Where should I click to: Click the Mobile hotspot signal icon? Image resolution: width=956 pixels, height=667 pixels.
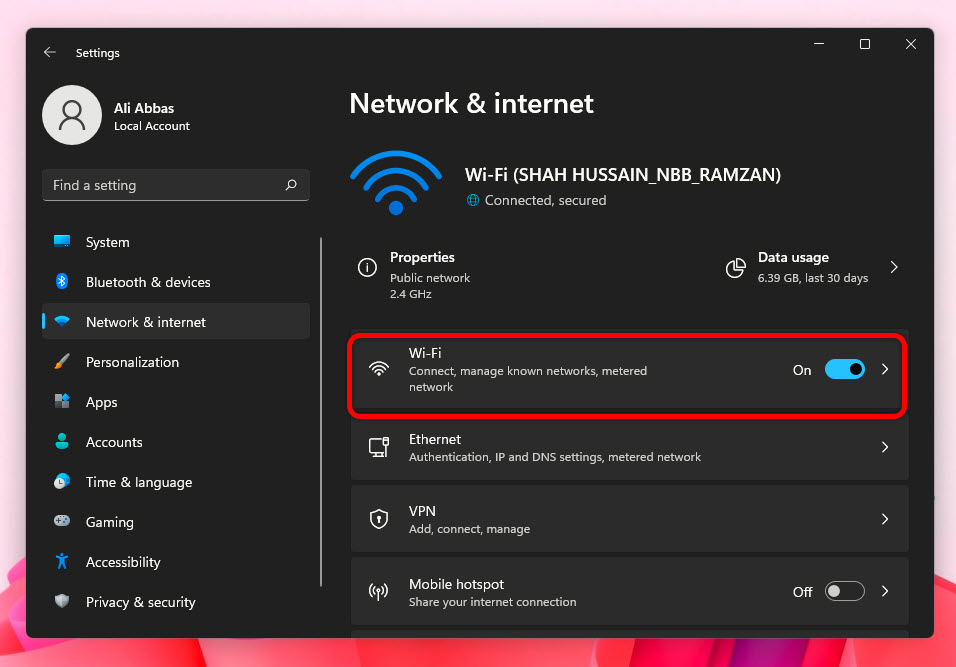(x=379, y=592)
